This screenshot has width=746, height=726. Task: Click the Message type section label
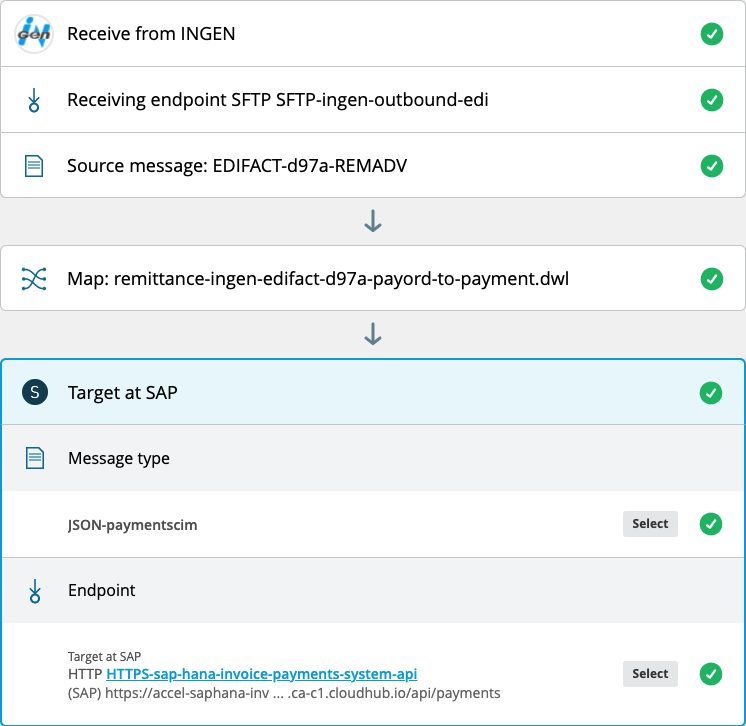pos(119,458)
